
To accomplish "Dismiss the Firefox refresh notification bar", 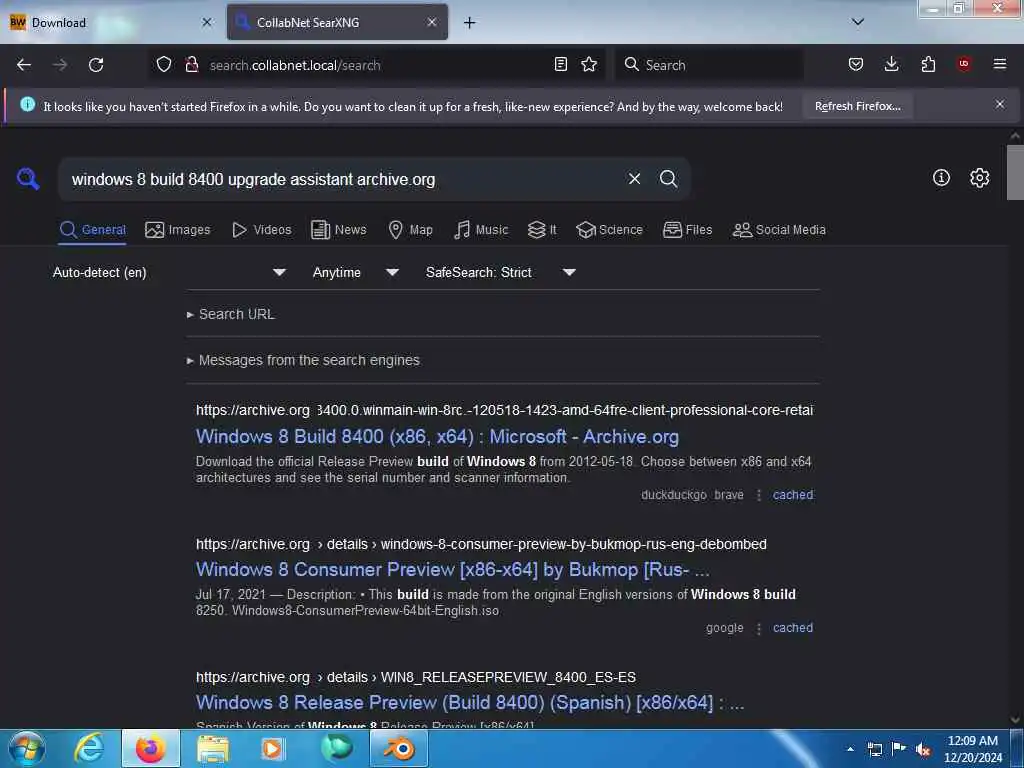I will (1000, 104).
